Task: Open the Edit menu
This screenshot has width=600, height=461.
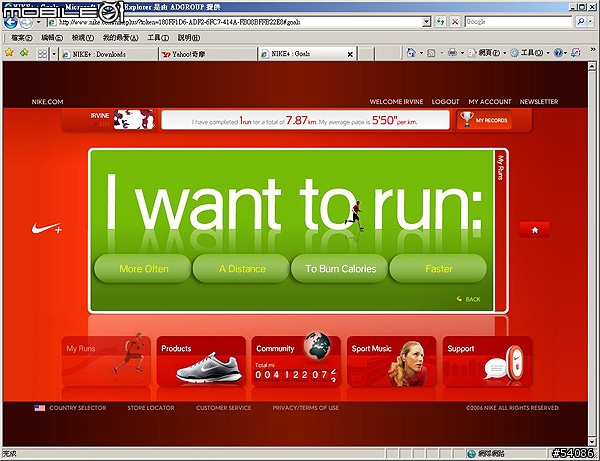Action: (x=52, y=37)
